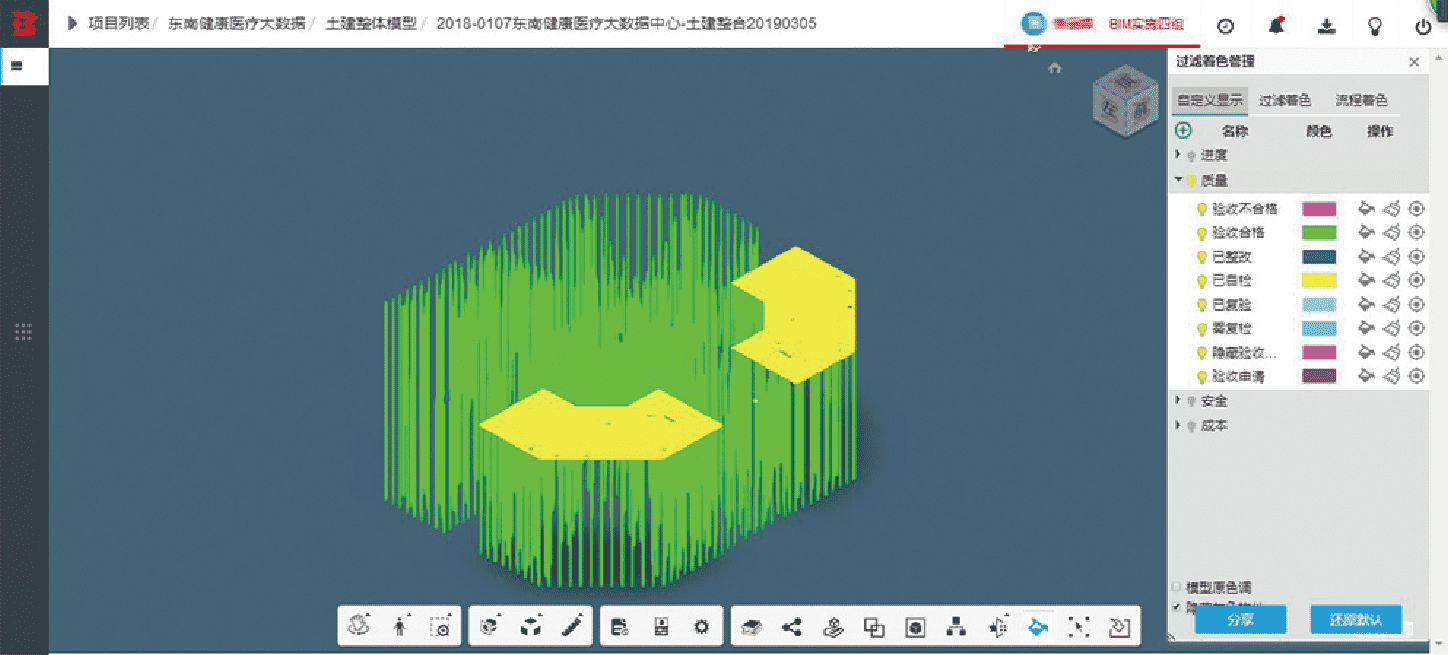Collapse the 质量 tree group

(1179, 180)
